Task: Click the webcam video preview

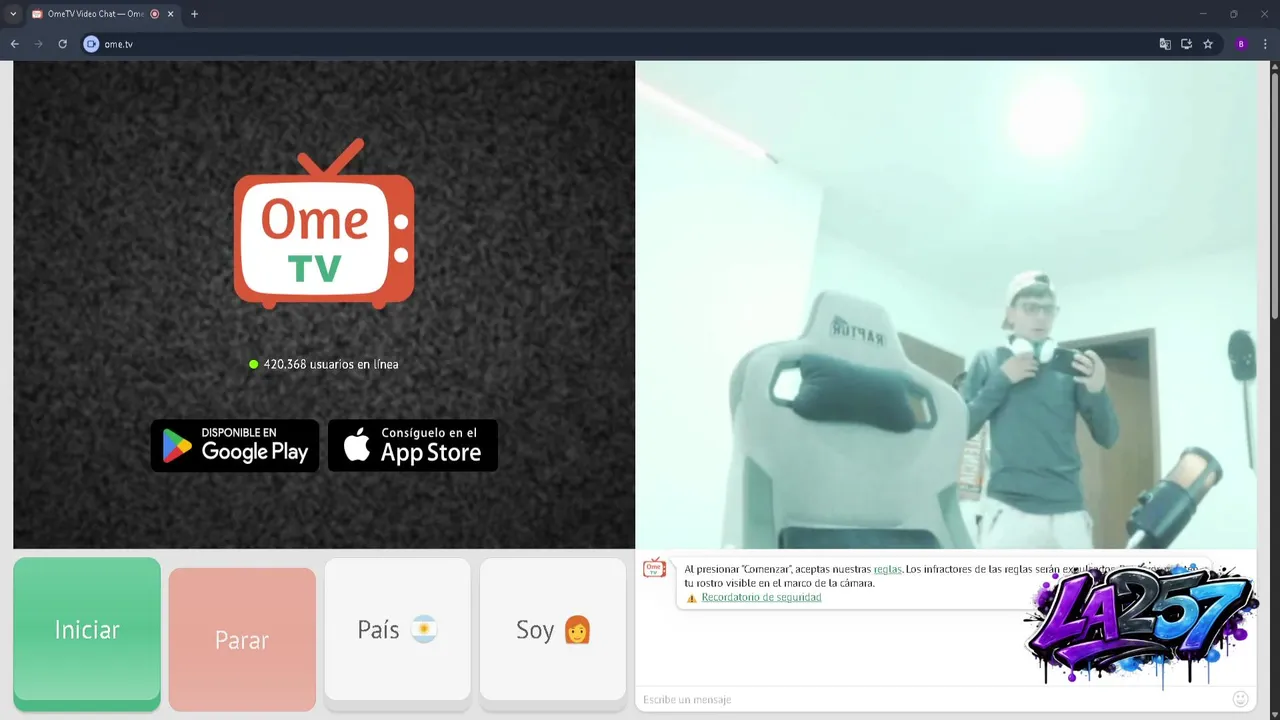Action: tap(946, 305)
